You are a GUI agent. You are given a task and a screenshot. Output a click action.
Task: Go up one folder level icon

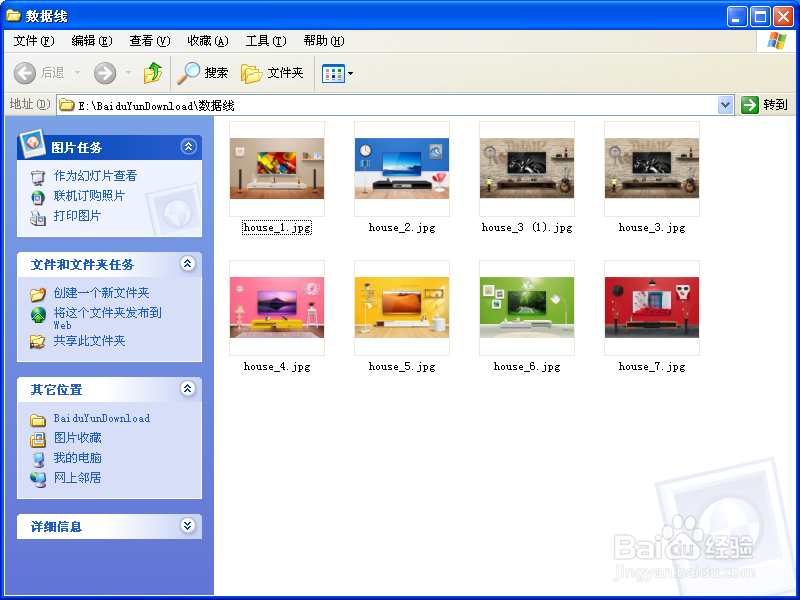coord(153,73)
